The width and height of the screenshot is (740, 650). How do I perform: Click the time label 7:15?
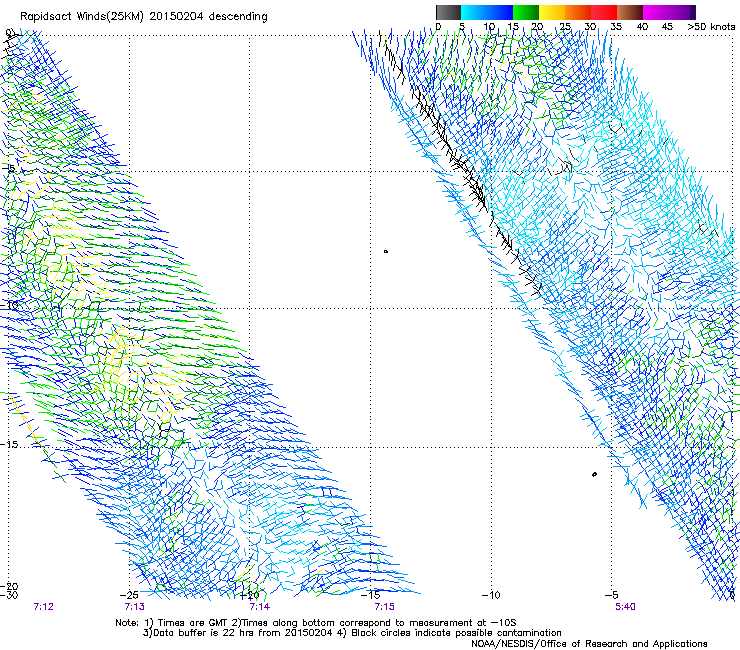coord(385,607)
